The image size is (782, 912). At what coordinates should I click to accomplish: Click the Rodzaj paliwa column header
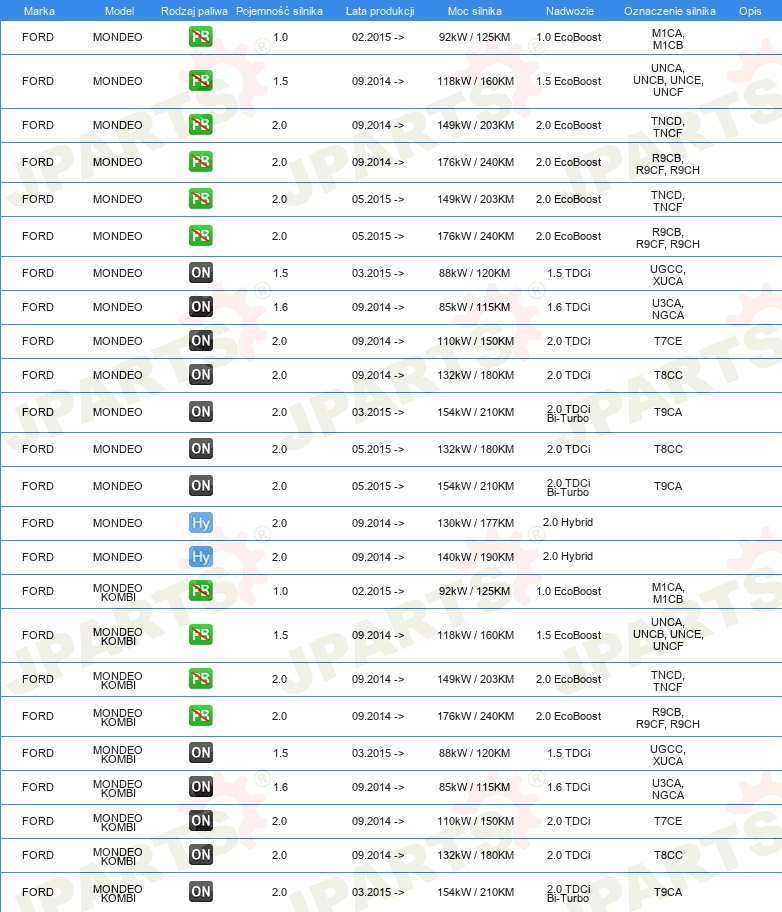[194, 11]
